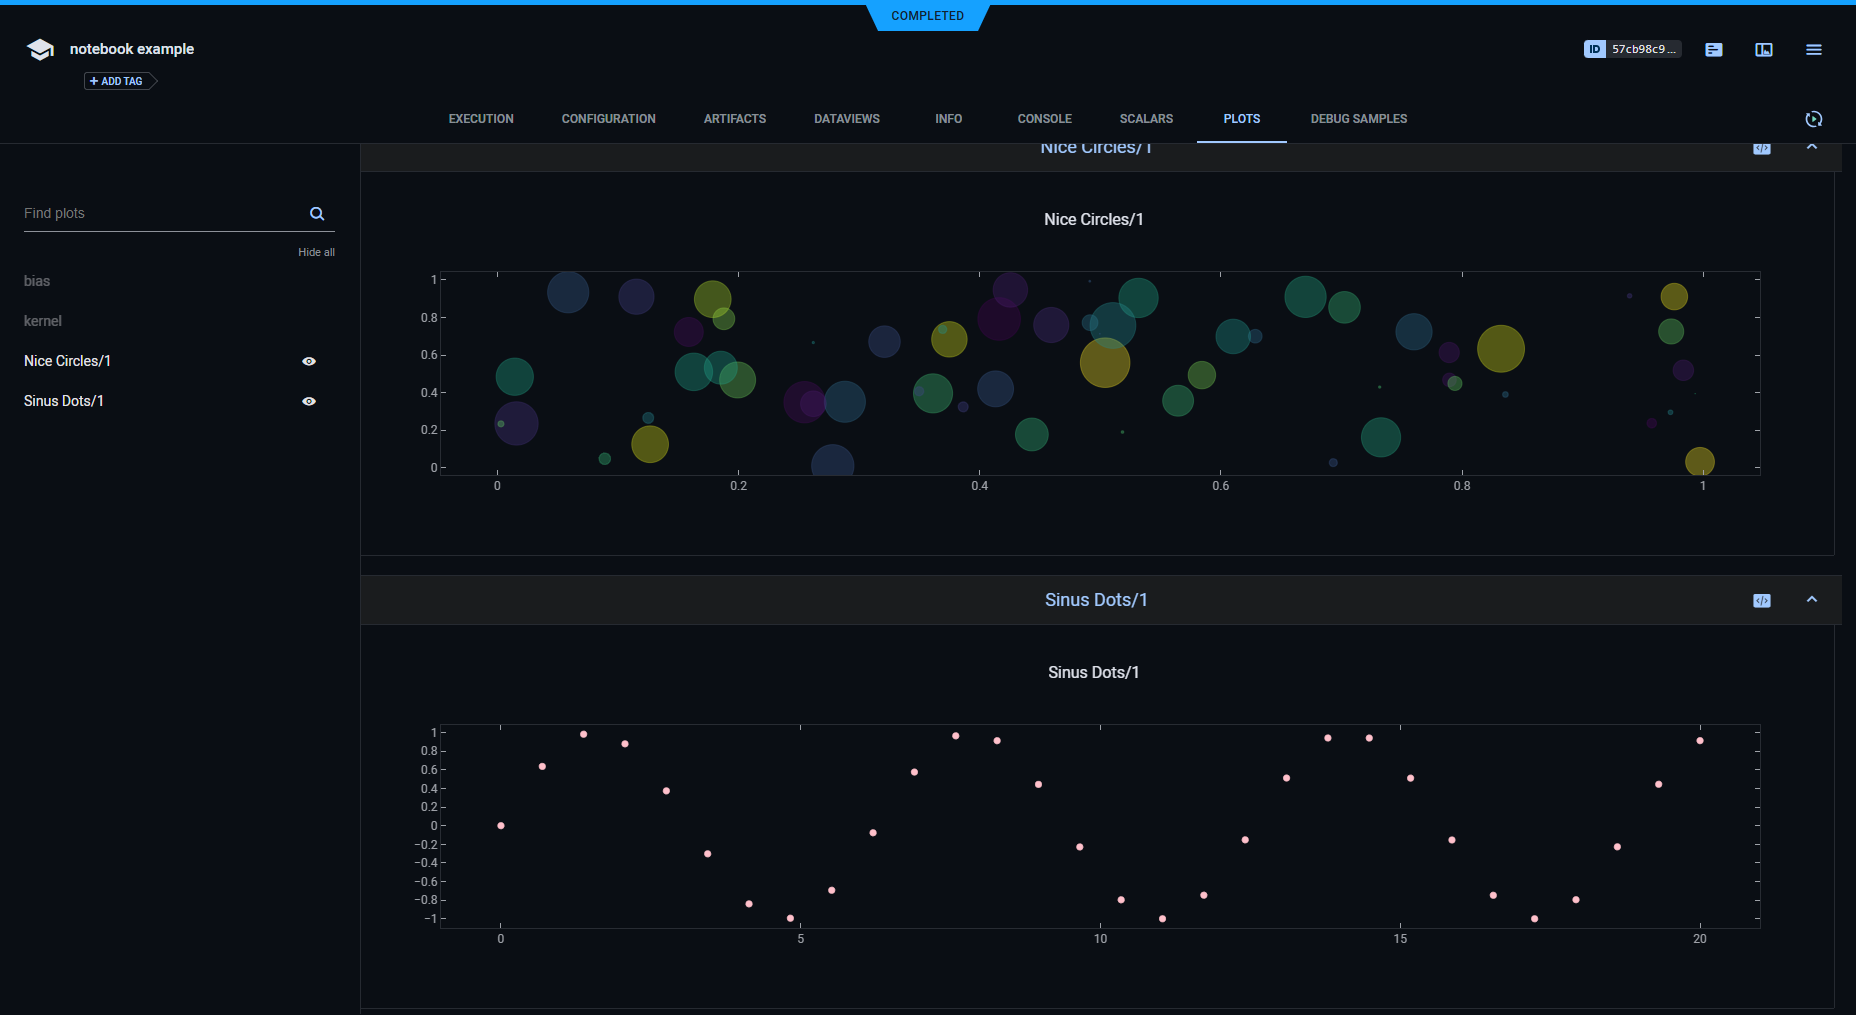
Task: Collapse the Sinus Dots/1 plot section
Action: point(1812,600)
